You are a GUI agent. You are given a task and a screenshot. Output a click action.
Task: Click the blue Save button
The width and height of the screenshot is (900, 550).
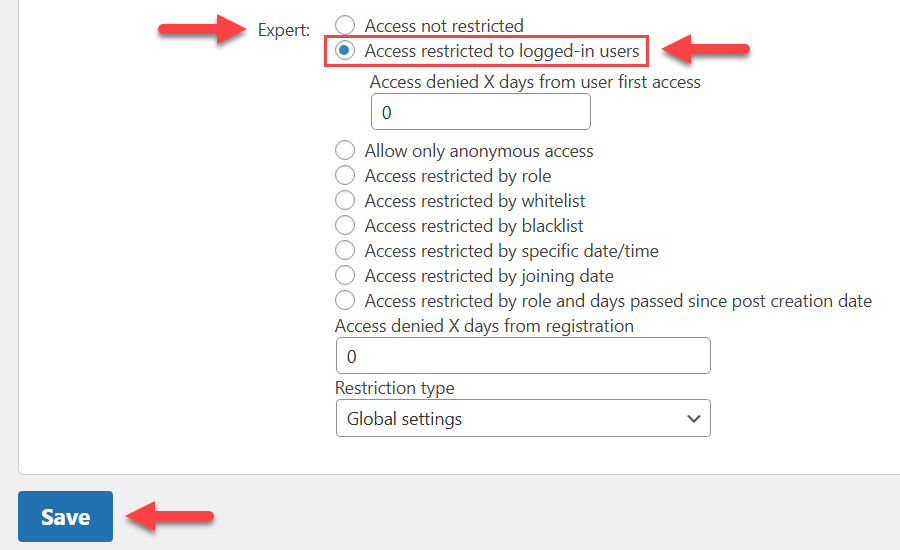click(65, 517)
